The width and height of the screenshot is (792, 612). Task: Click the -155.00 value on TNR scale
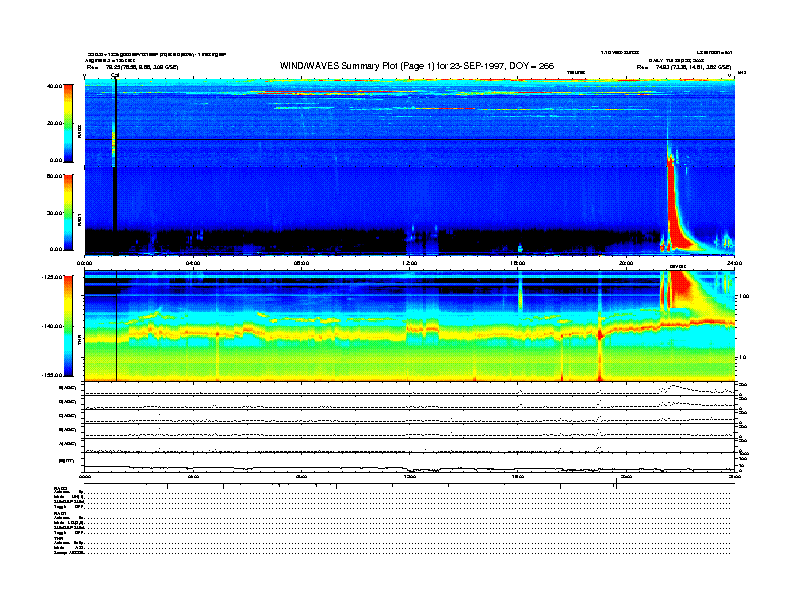[52, 375]
